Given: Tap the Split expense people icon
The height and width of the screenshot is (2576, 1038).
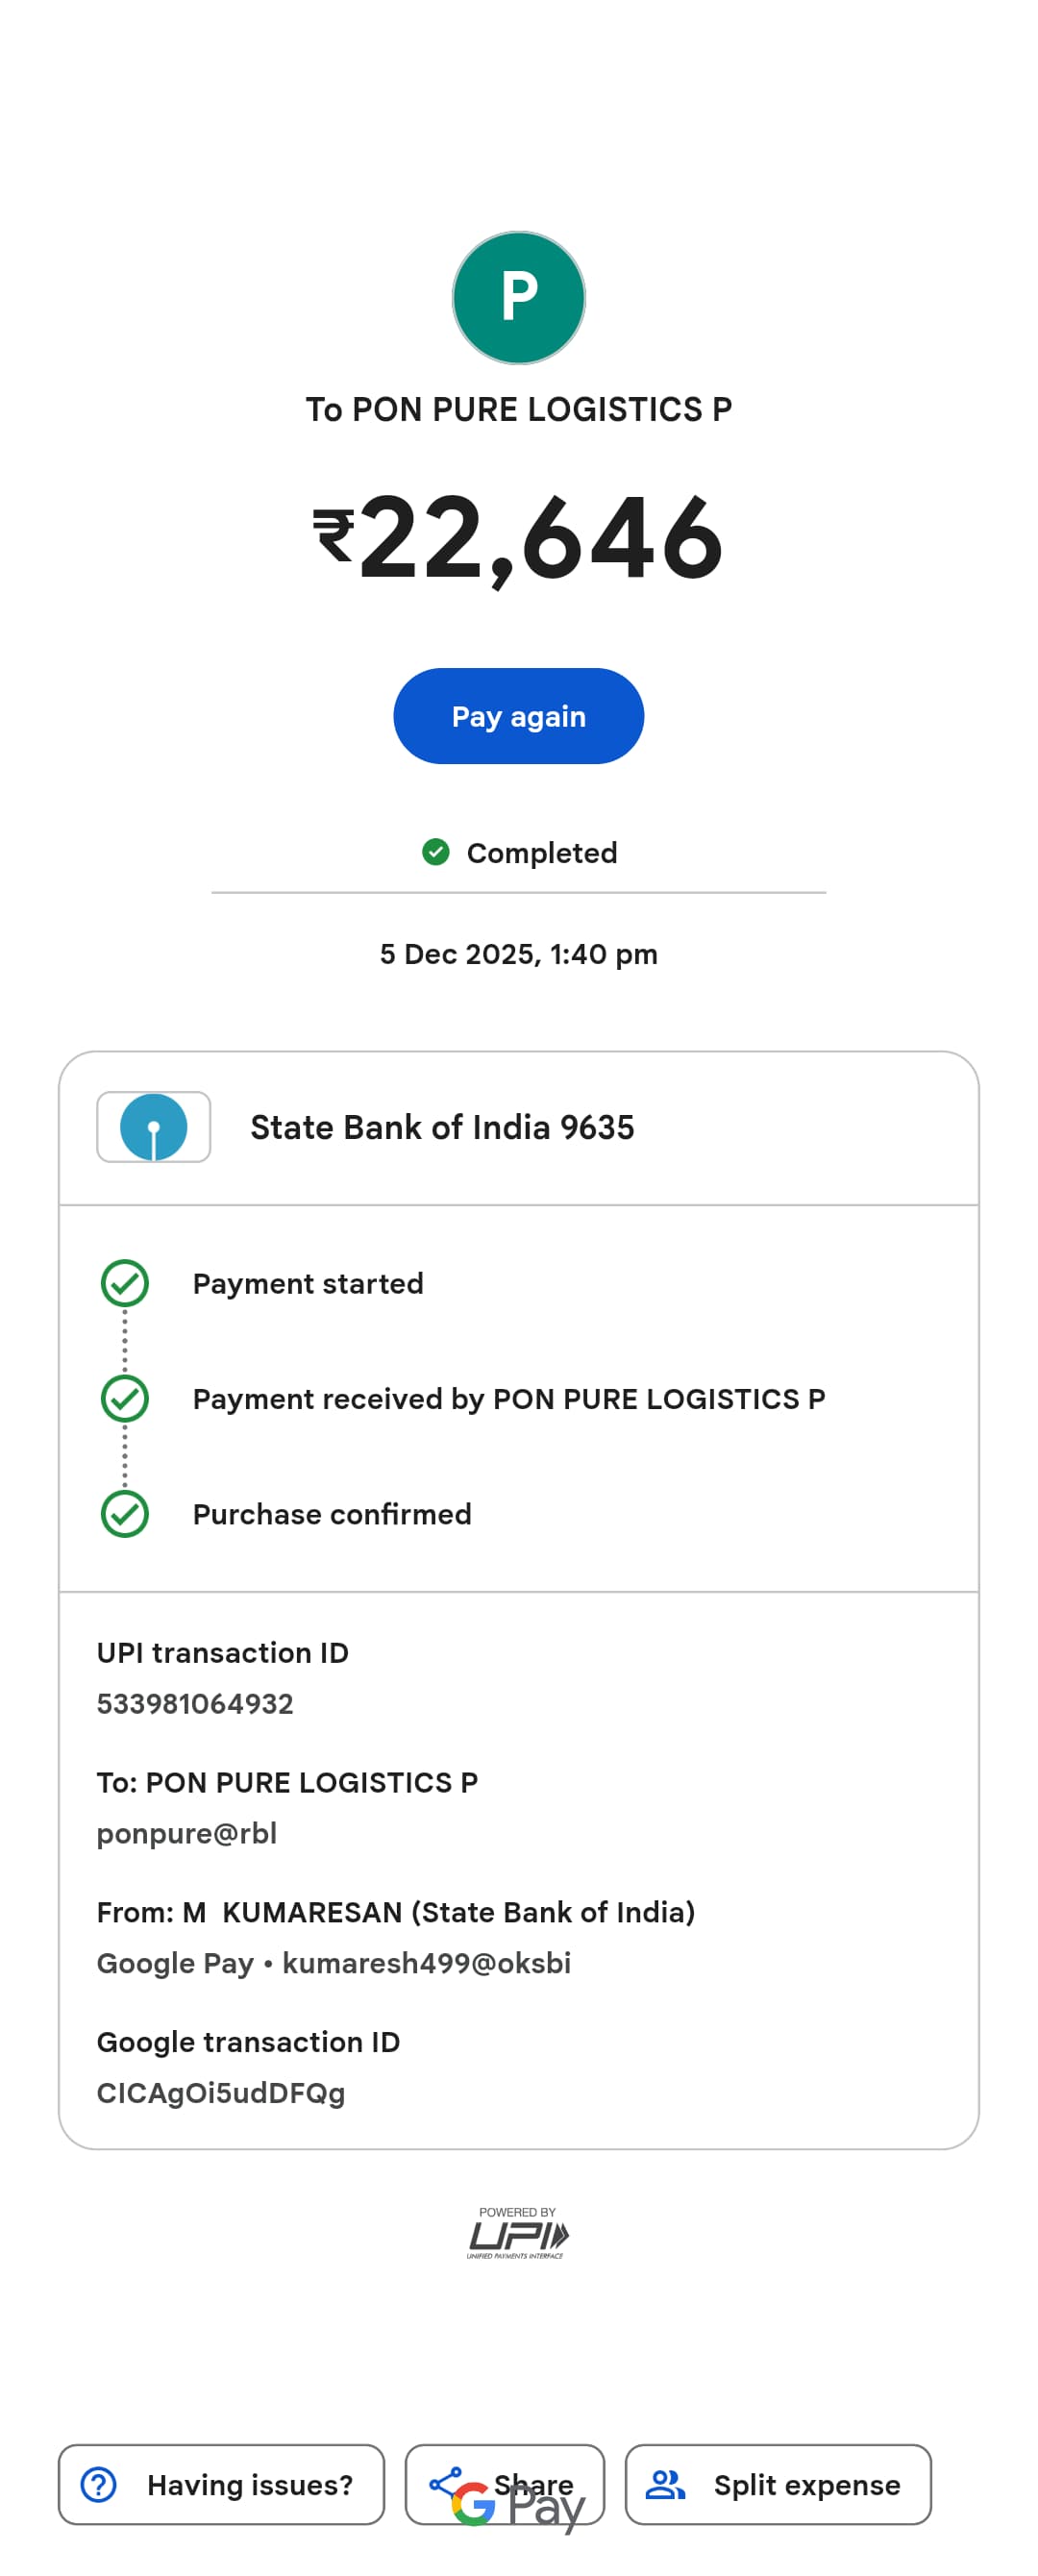Looking at the screenshot, I should (x=665, y=2484).
